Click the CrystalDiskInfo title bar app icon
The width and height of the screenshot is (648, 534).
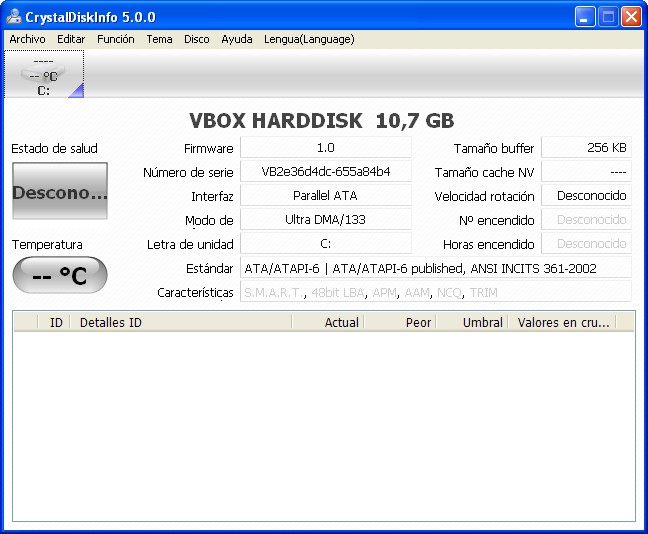pyautogui.click(x=14, y=17)
